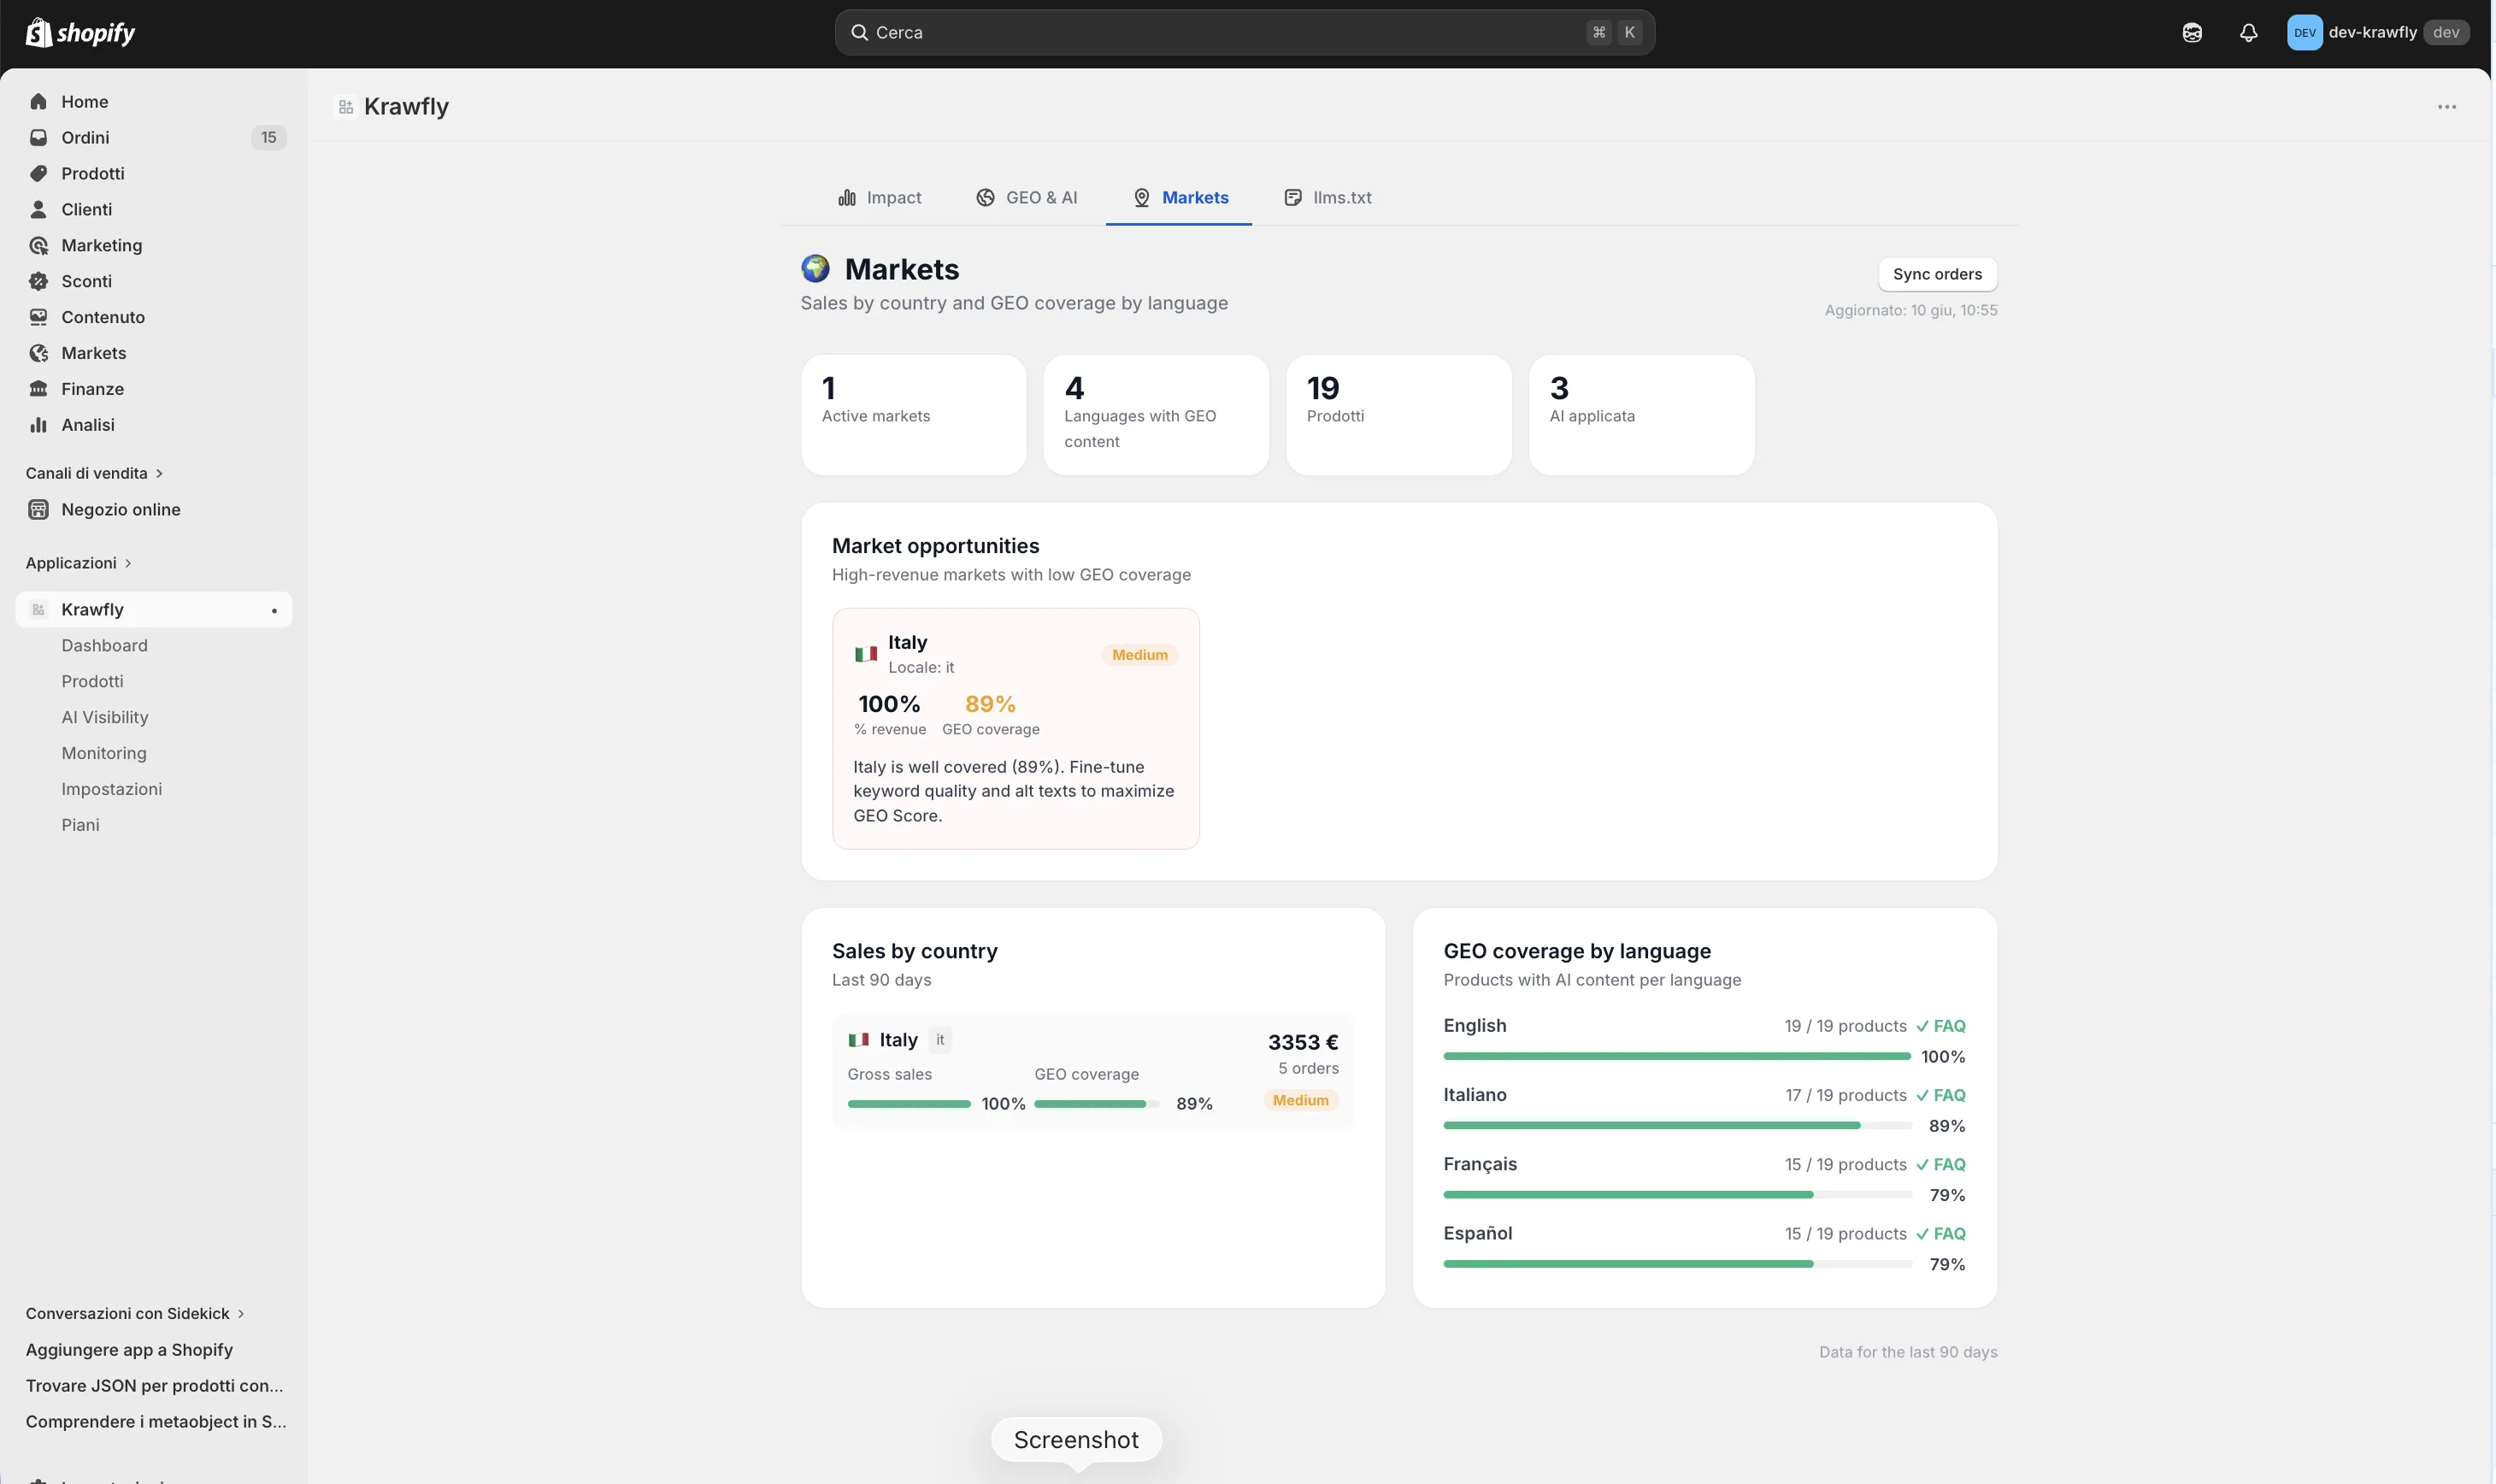2496x1484 pixels.
Task: Select the Markets tab
Action: [x=1179, y=197]
